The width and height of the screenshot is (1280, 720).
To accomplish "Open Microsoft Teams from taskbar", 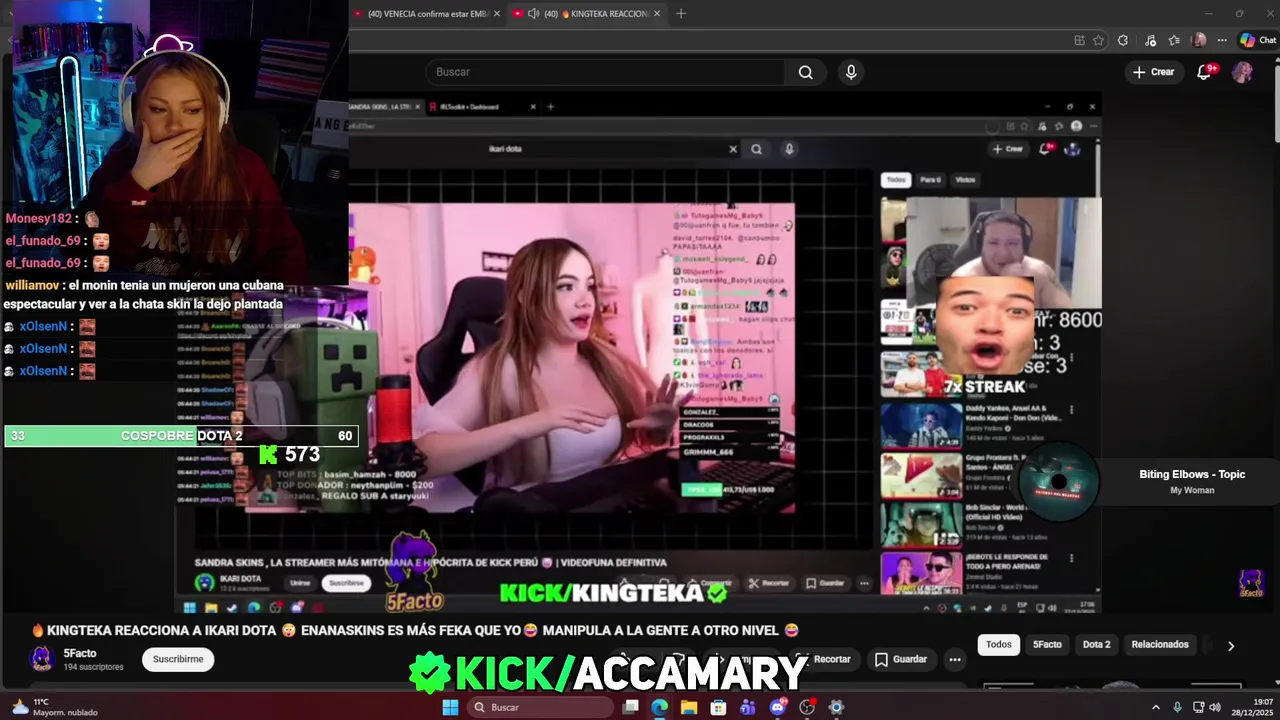I will pos(748,707).
